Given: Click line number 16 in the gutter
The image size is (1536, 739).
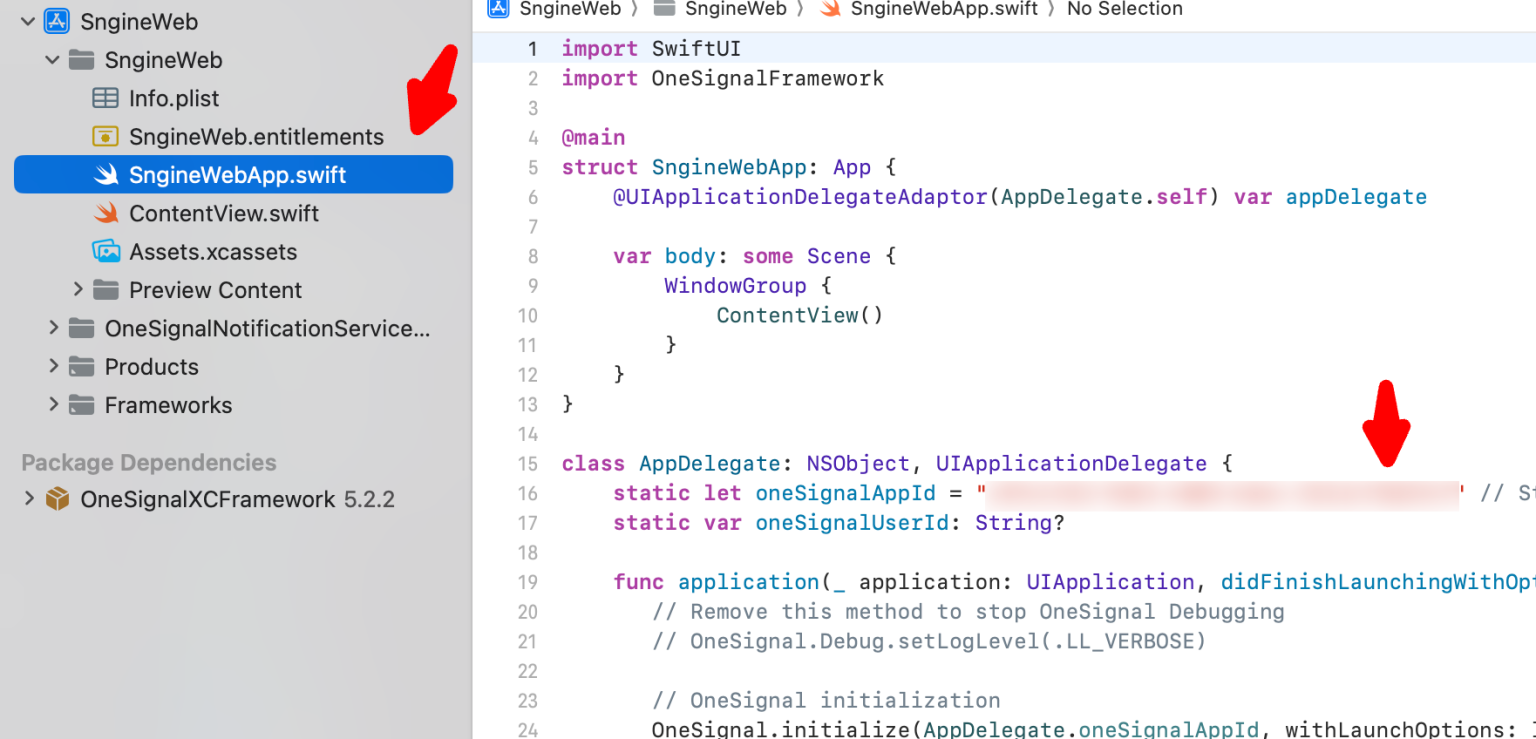Looking at the screenshot, I should [527, 493].
